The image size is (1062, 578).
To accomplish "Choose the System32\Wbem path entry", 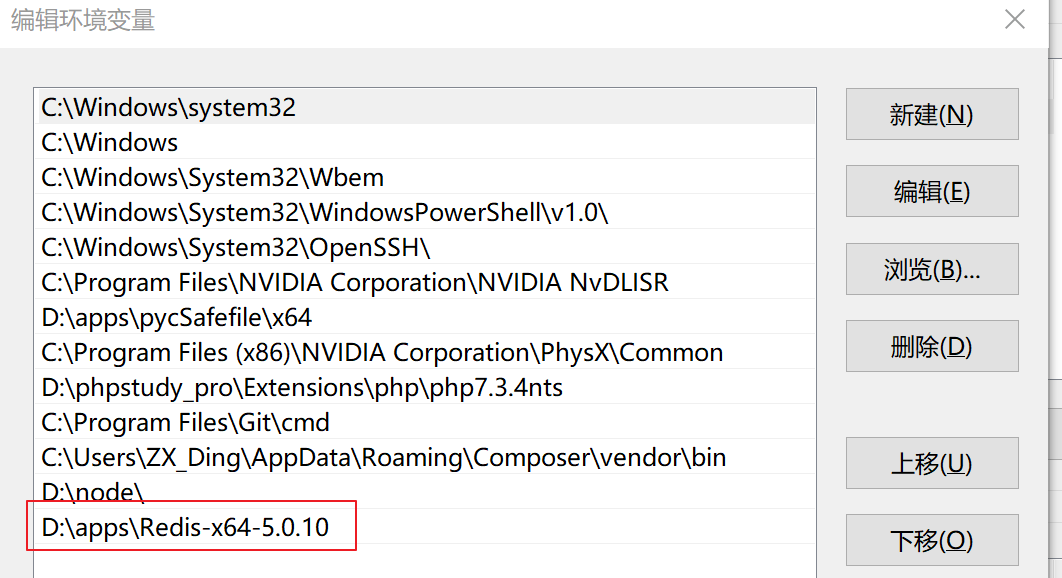I will (212, 178).
